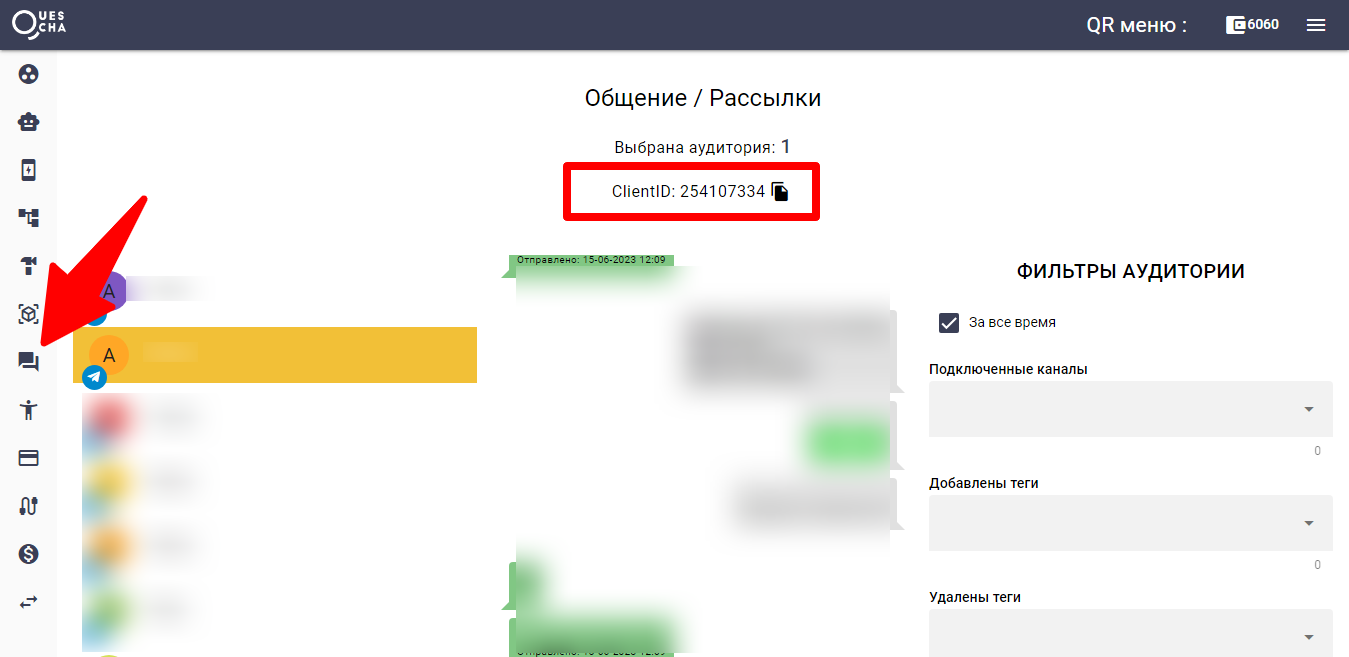Screen dimensions: 1349x657
Task: Click the robot bot icon in sidebar
Action: click(28, 122)
